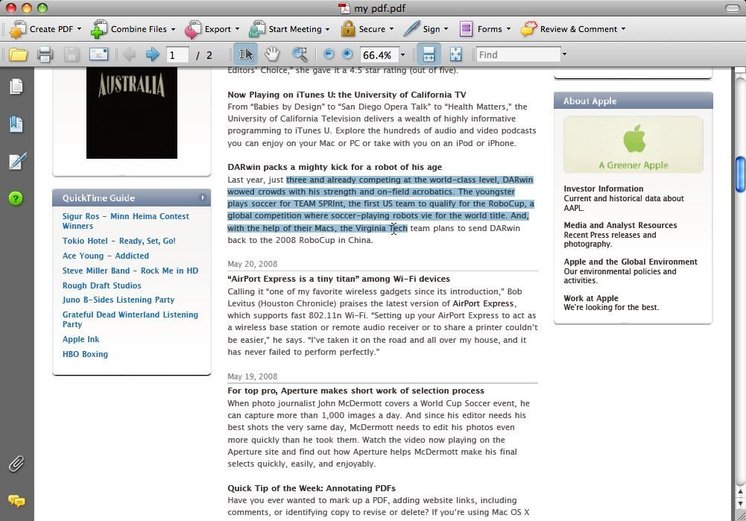Open a file with the folder icon
746x521 pixels.
18,55
